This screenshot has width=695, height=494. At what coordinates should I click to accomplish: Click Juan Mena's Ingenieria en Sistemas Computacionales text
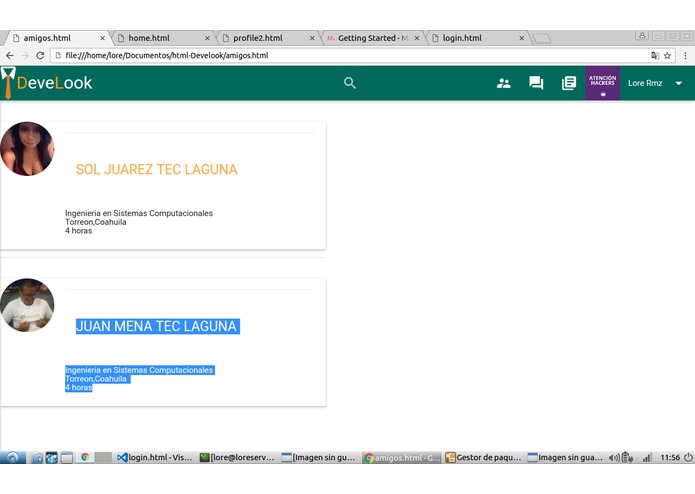140,370
